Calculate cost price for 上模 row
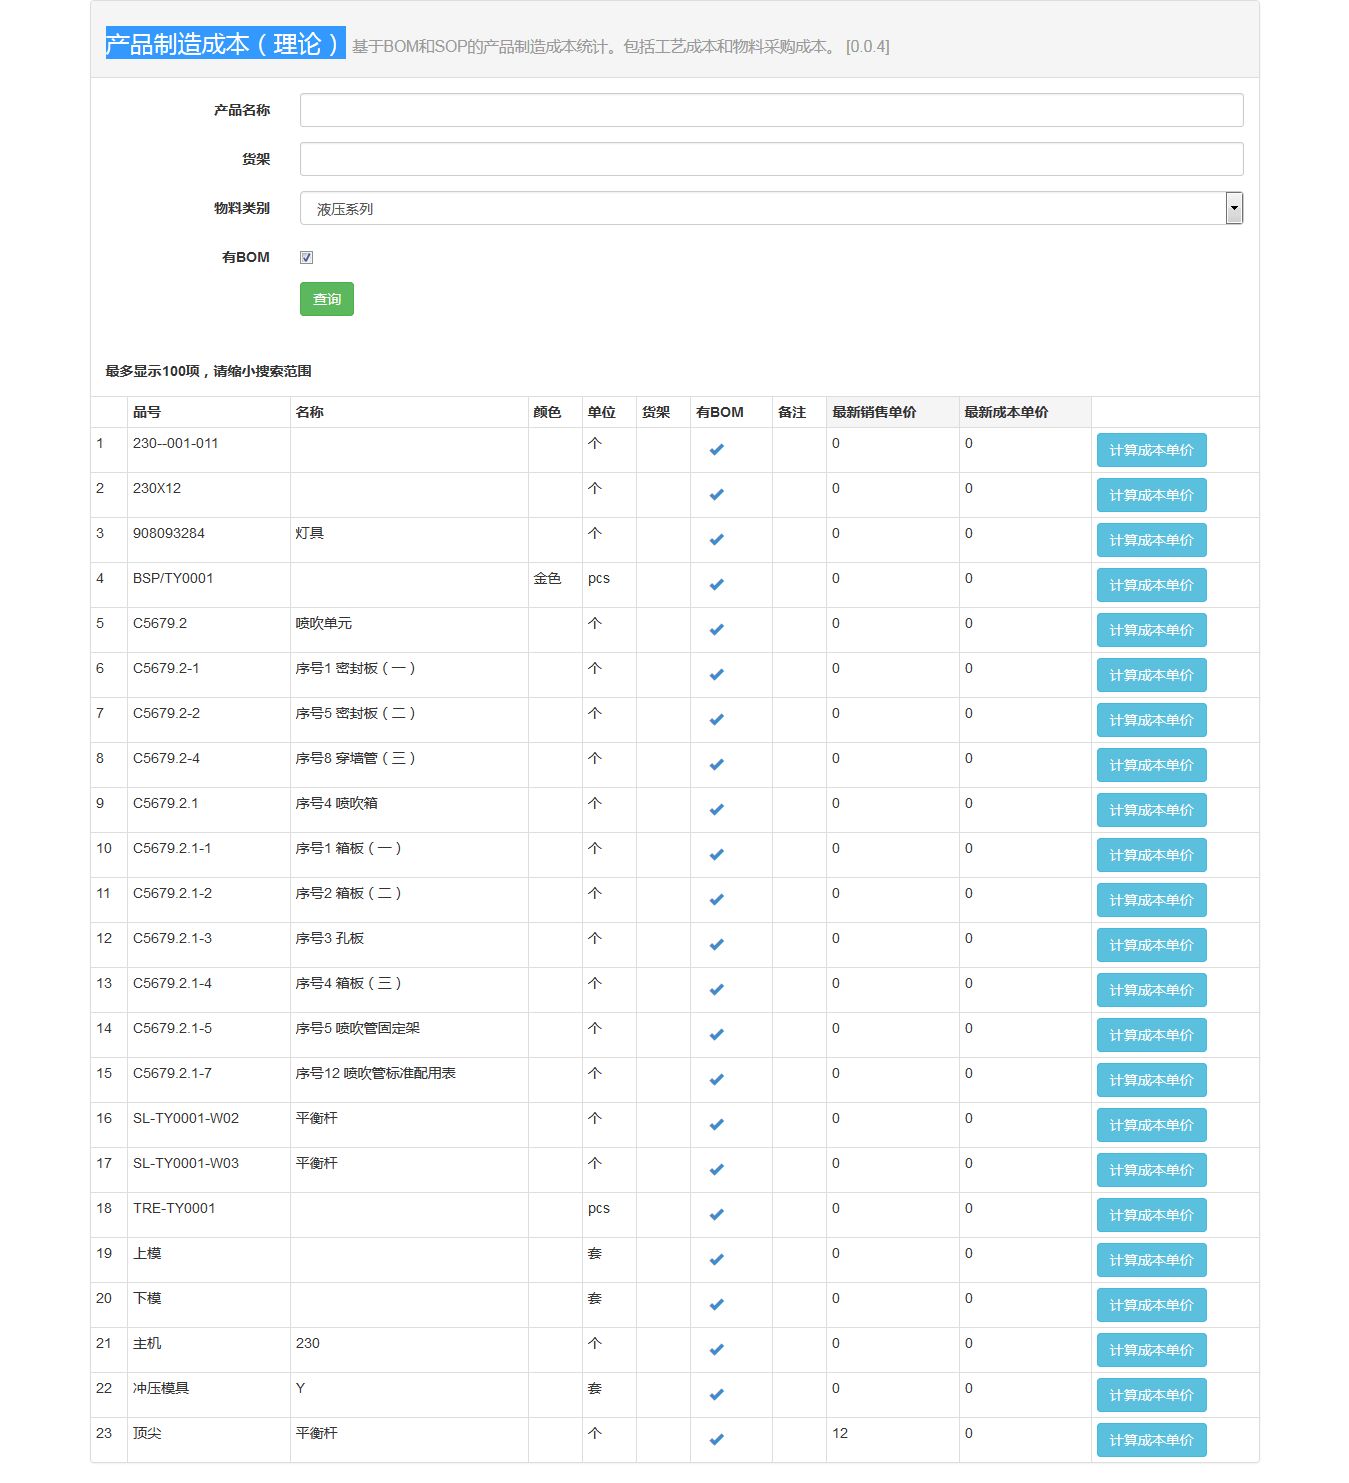The width and height of the screenshot is (1349, 1483). 1151,1260
